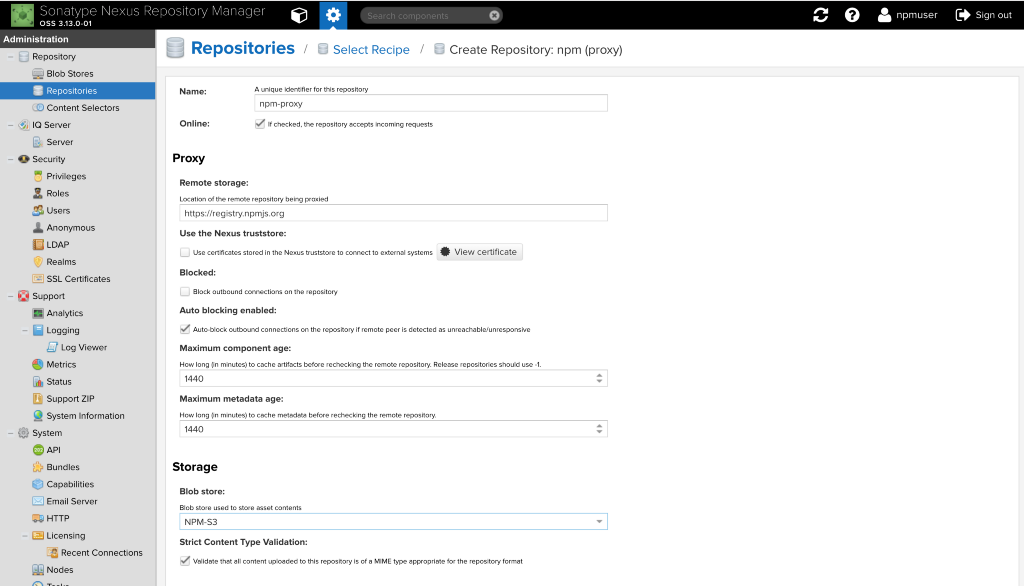This screenshot has width=1024, height=586.
Task: Increase Maximum component age spinner
Action: click(599, 376)
